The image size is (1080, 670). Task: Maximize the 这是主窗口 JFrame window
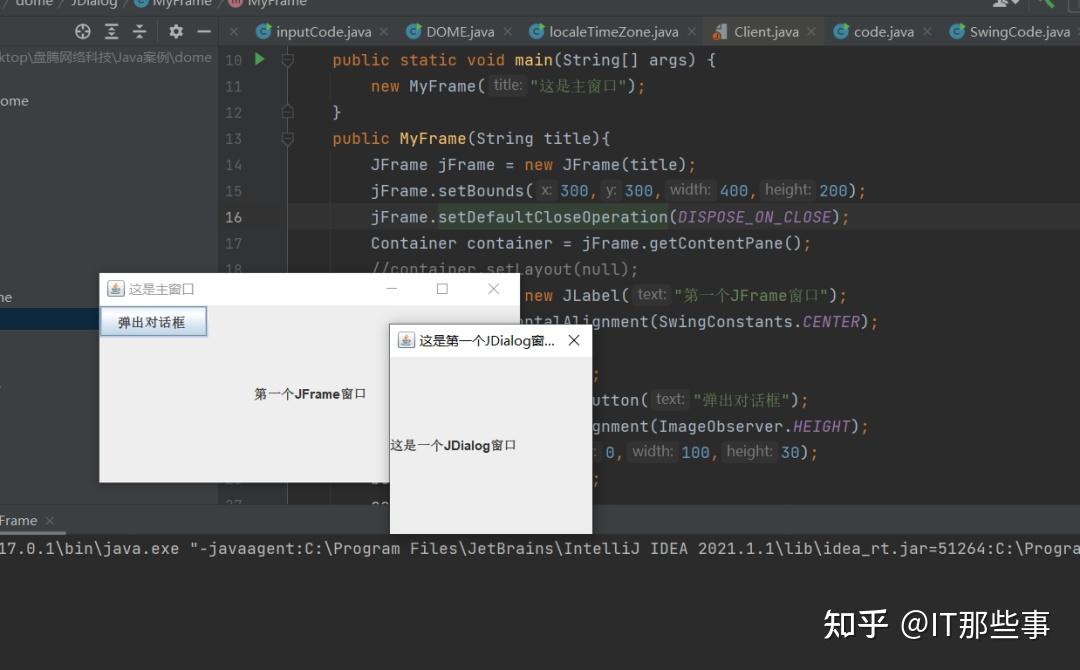coord(442,289)
